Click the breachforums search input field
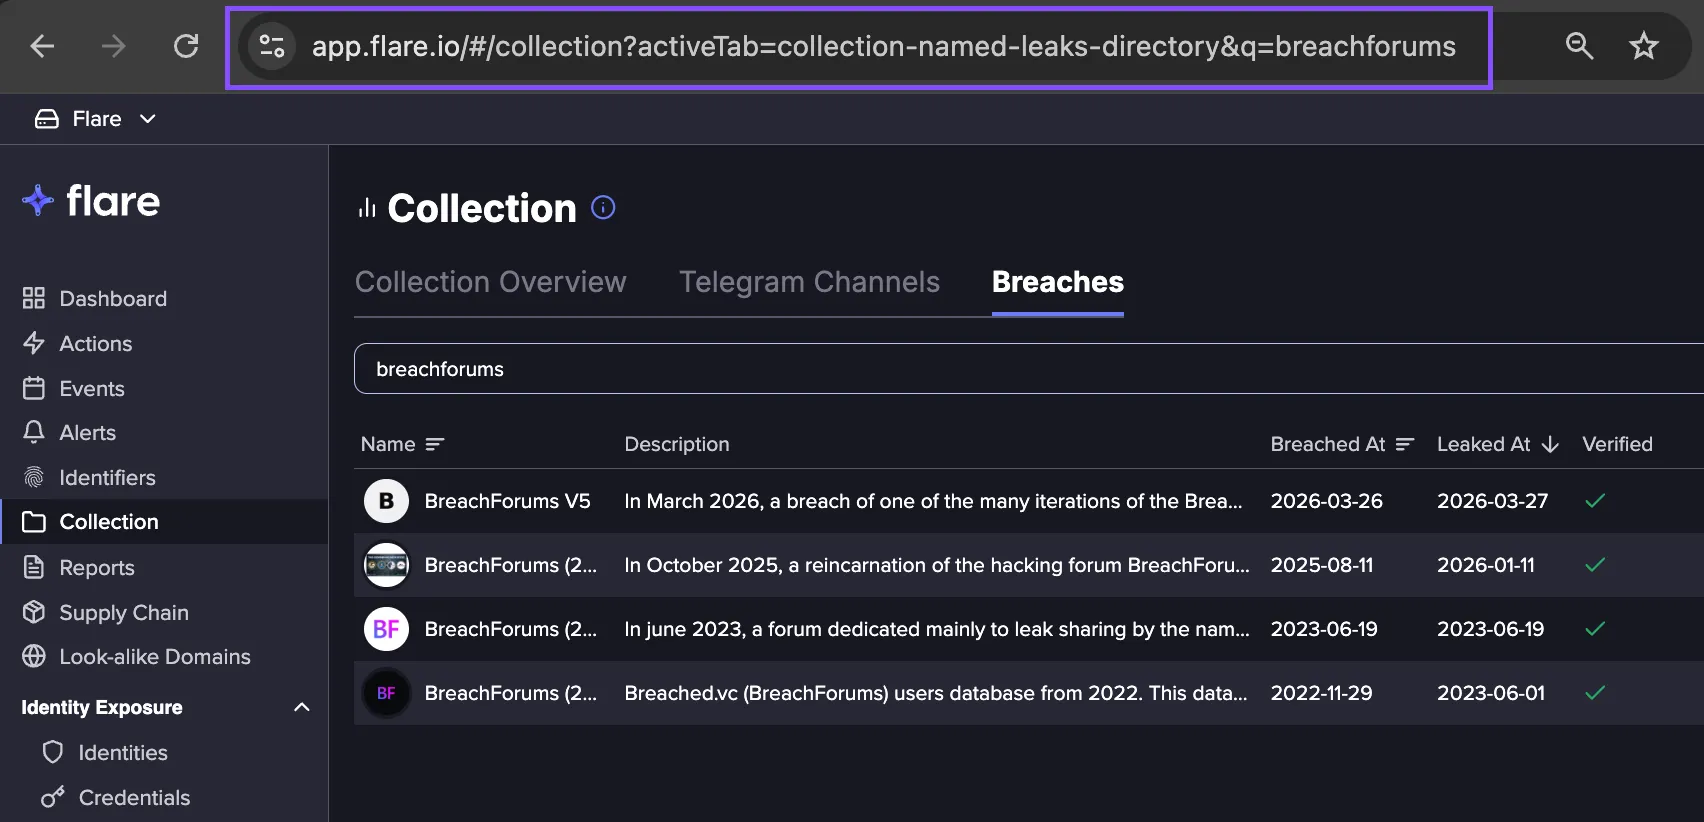 [1029, 369]
